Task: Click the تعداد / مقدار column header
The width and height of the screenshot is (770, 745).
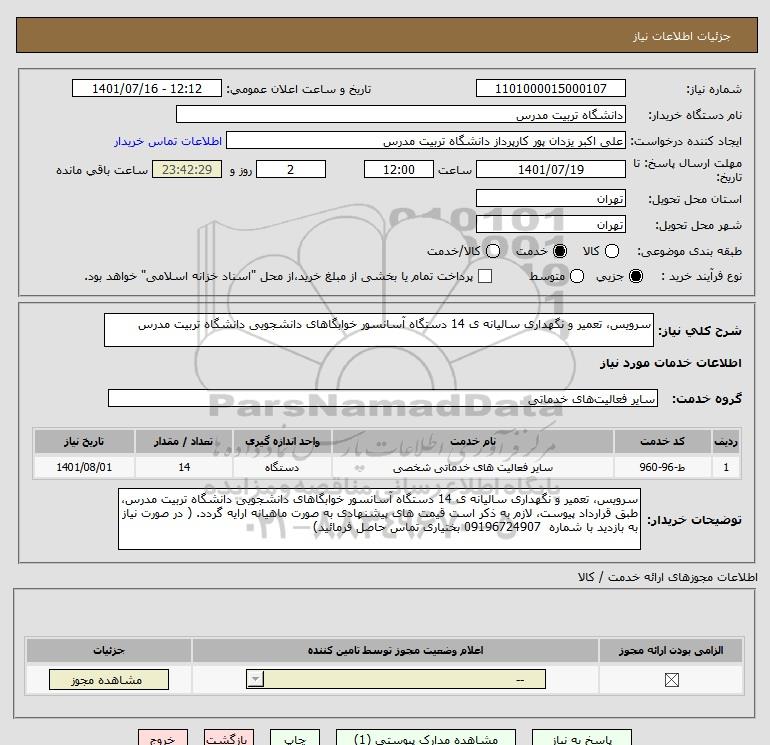Action: click(x=184, y=441)
